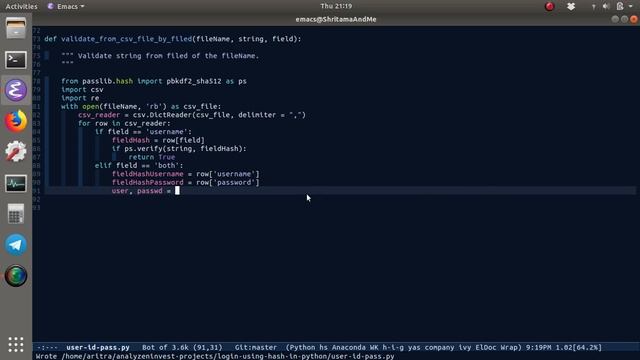Click the 9:19PM time in mode line
640x360 pixels.
coord(538,347)
